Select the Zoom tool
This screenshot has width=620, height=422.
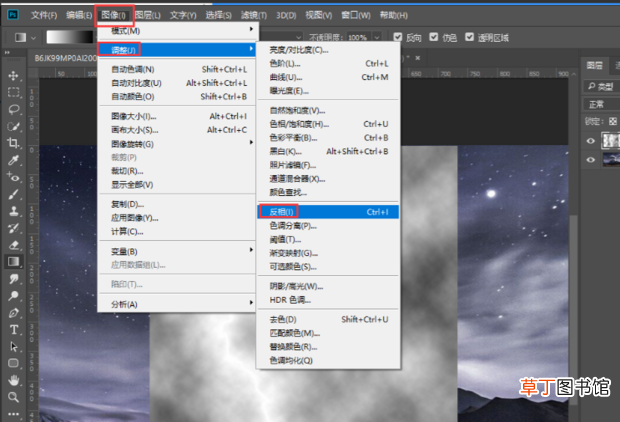pos(13,397)
